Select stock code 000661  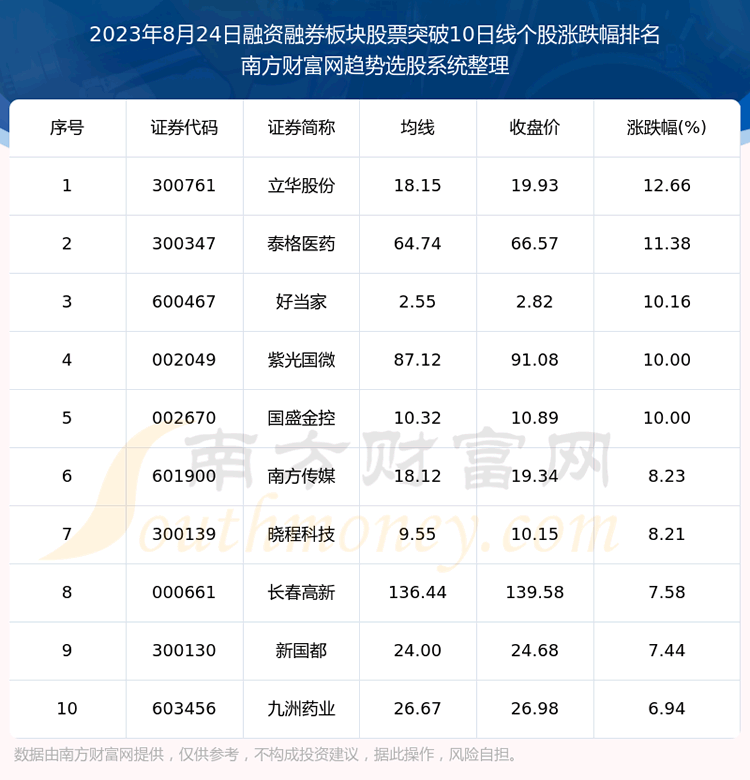tap(184, 592)
